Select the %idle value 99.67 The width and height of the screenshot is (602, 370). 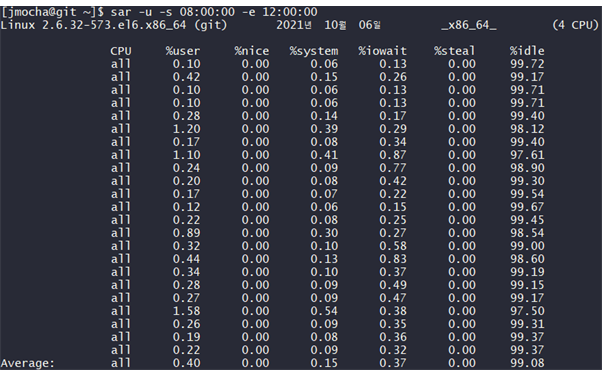pos(527,207)
